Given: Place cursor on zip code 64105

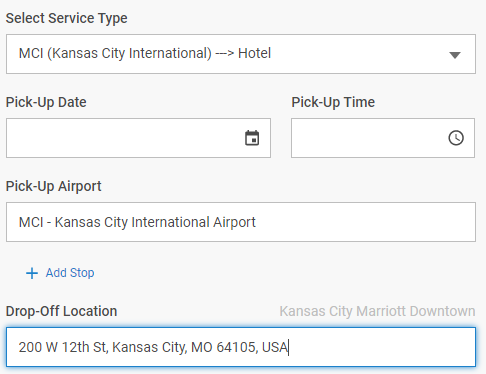Looking at the screenshot, I should point(236,347).
